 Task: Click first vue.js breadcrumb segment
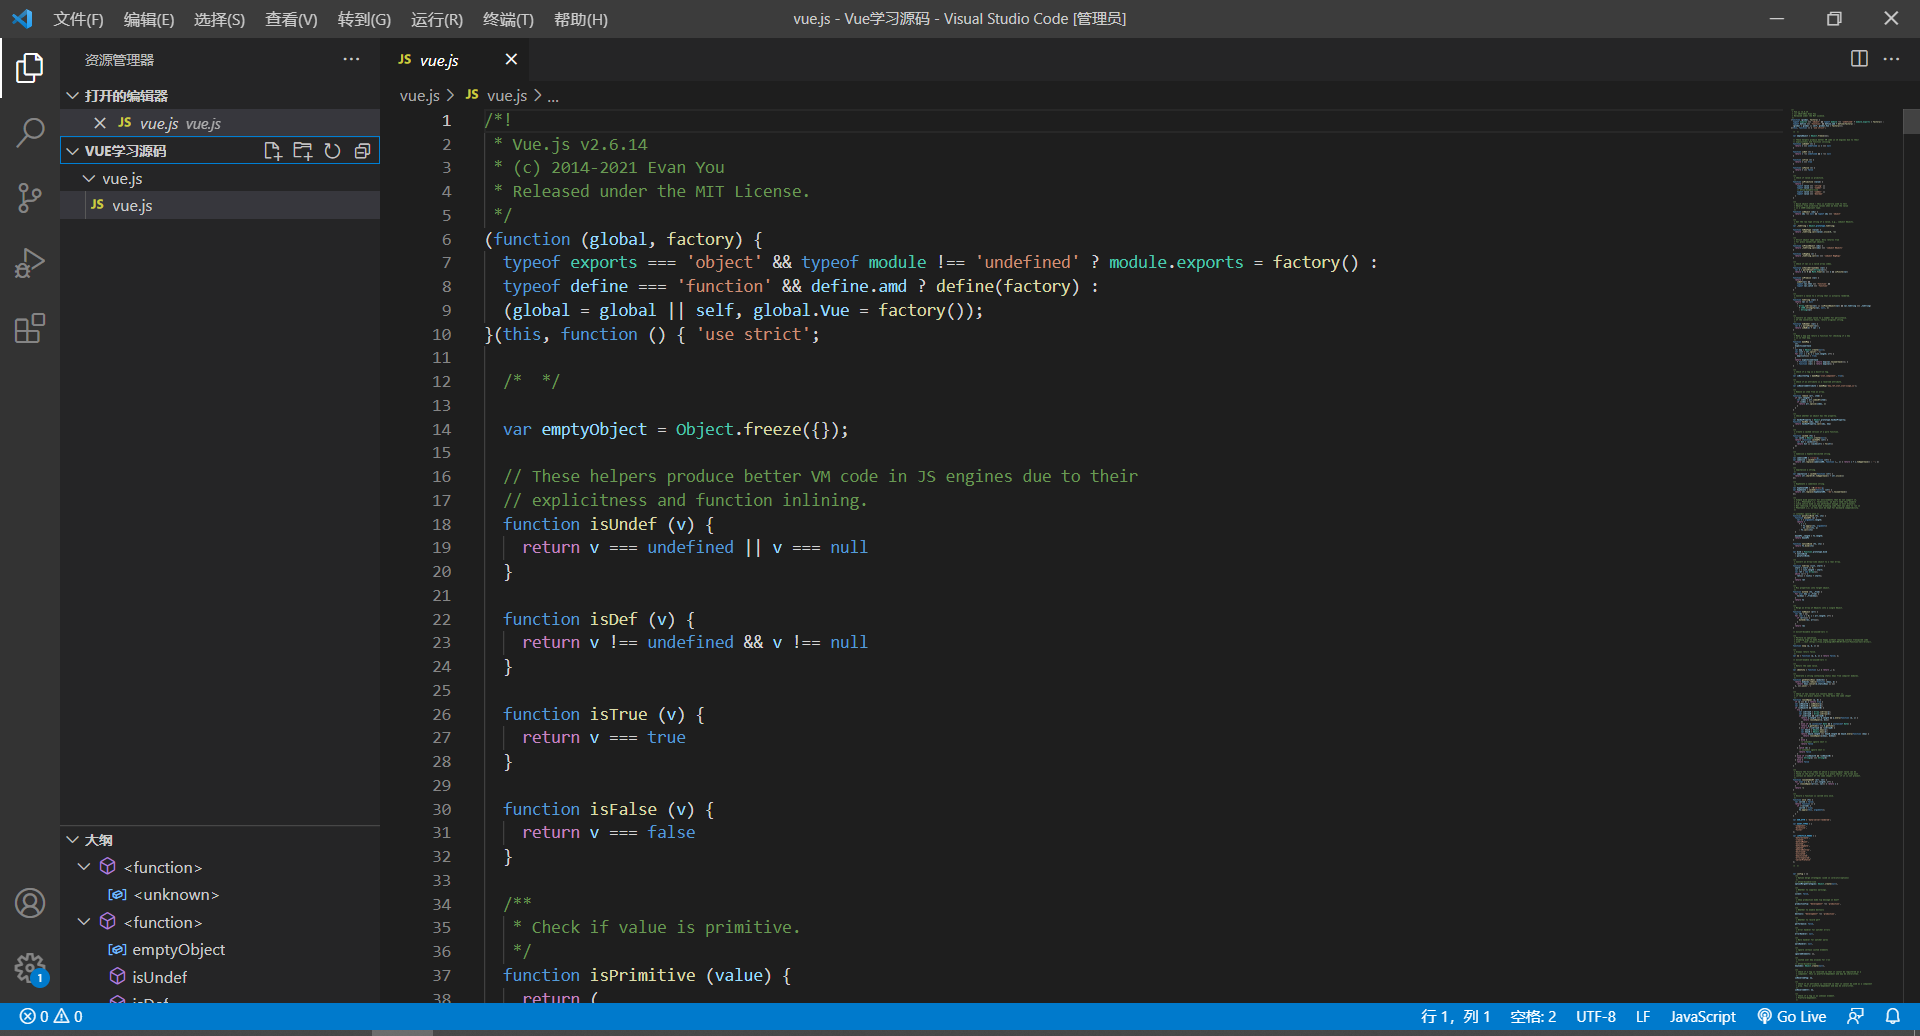pyautogui.click(x=420, y=96)
